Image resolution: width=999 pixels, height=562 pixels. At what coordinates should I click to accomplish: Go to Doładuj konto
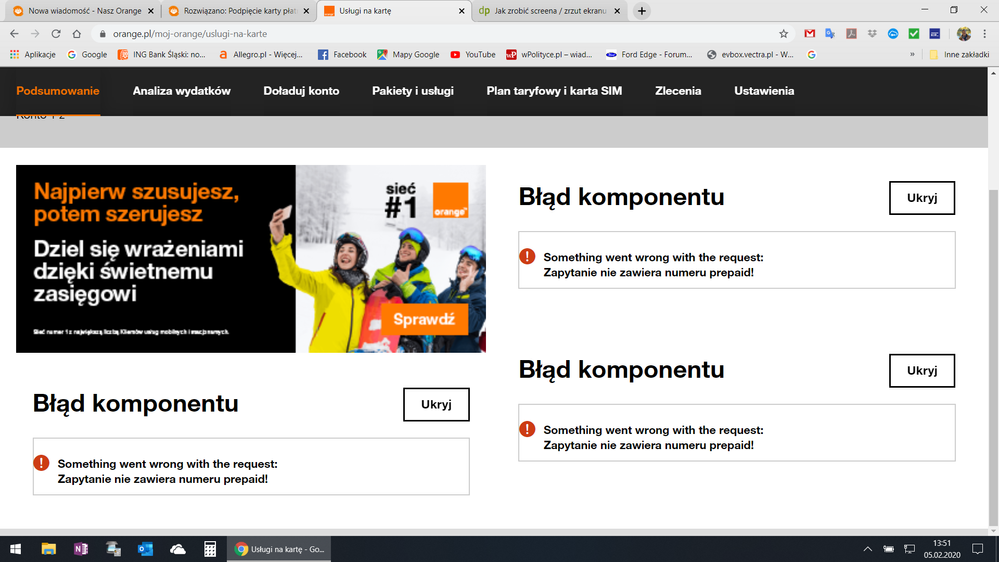(x=301, y=91)
